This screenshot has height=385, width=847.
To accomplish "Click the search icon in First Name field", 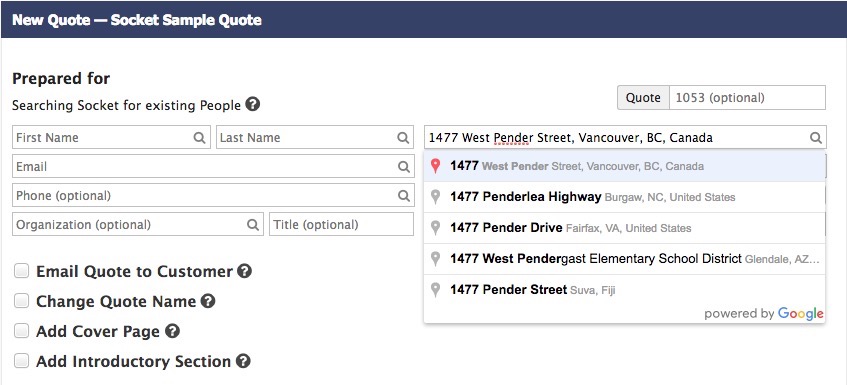I will [199, 138].
